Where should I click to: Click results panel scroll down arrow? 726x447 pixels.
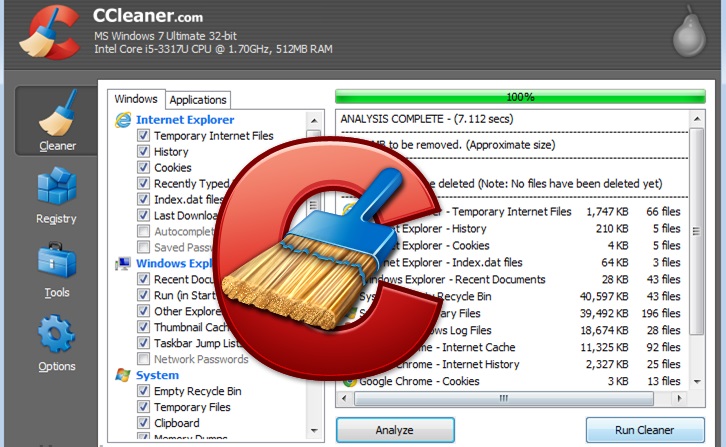(697, 381)
